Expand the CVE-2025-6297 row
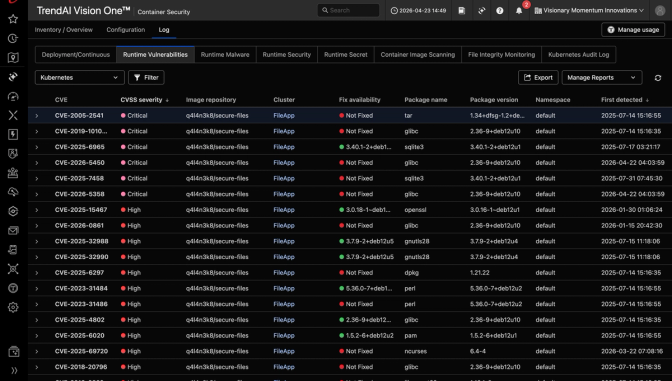The image size is (672, 381). (37, 273)
